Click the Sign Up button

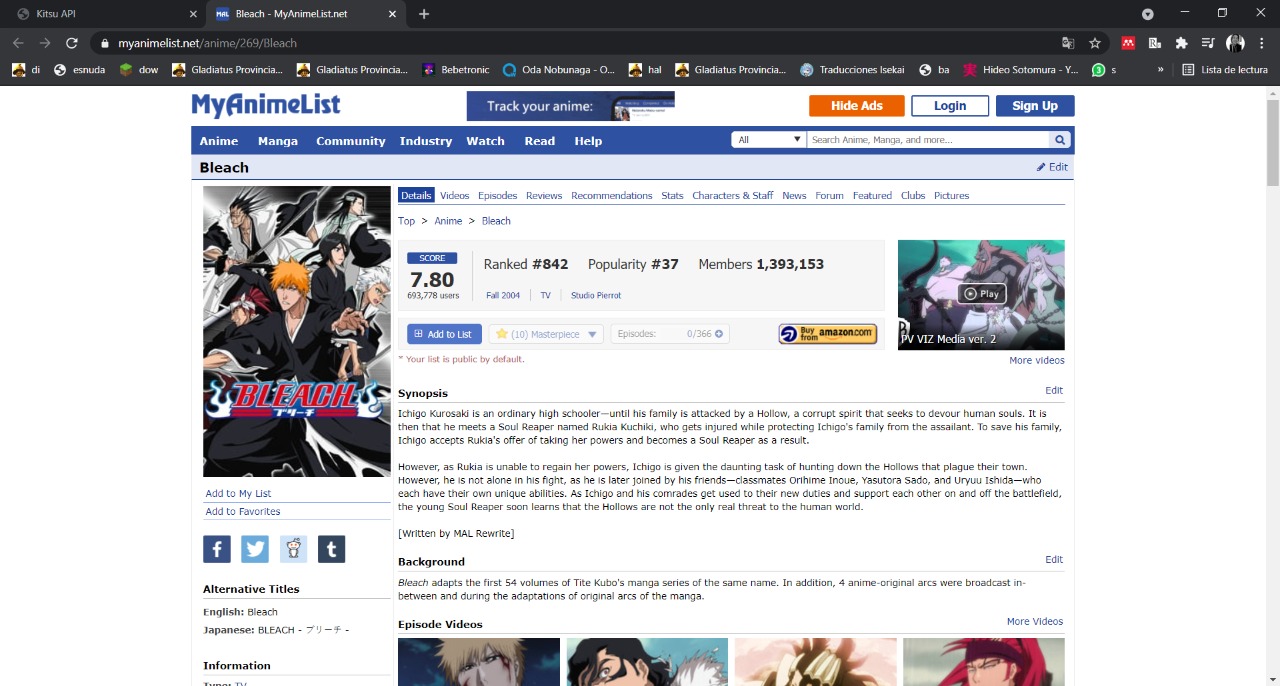(1034, 105)
